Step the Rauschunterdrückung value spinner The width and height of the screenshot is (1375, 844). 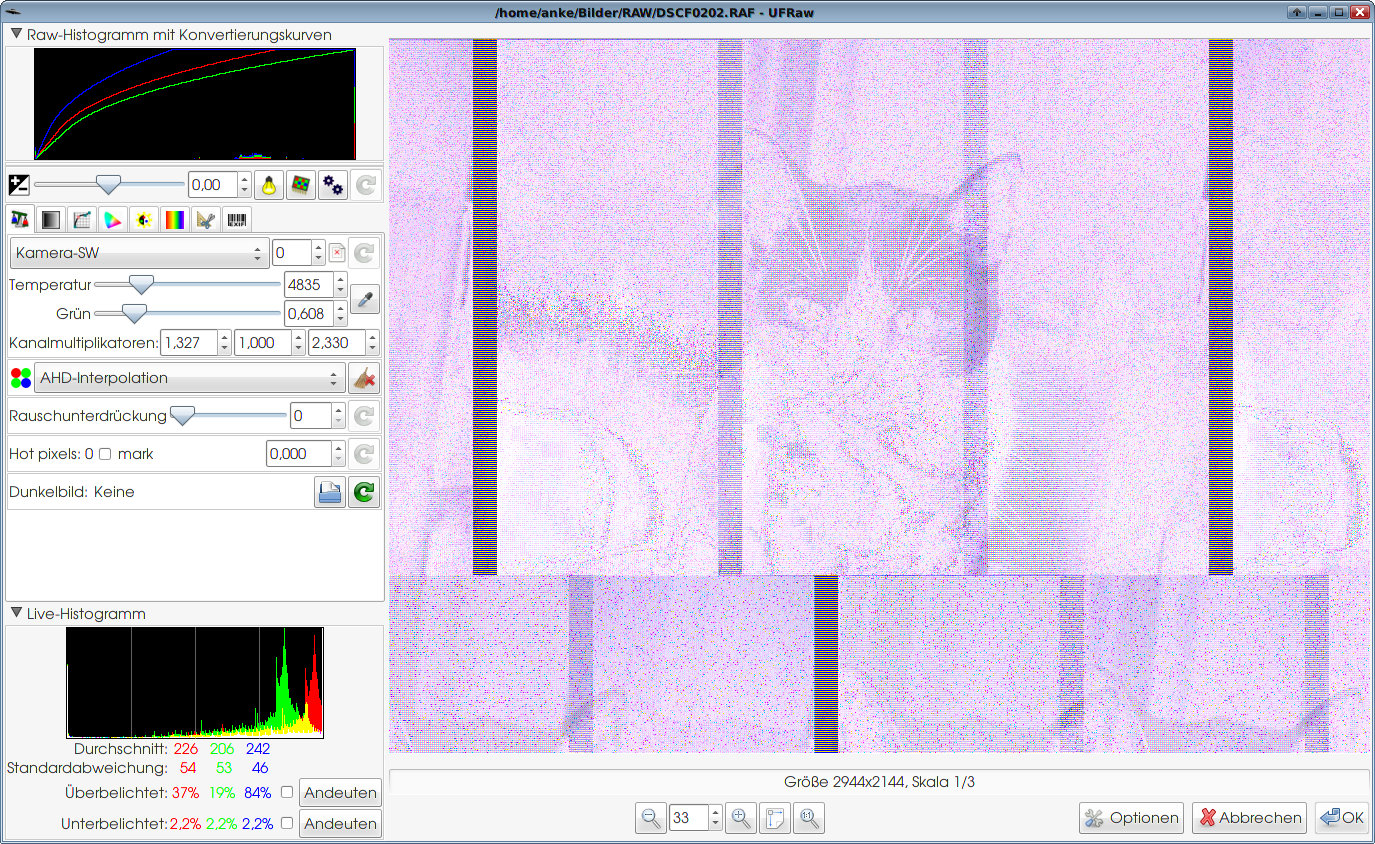pos(341,415)
